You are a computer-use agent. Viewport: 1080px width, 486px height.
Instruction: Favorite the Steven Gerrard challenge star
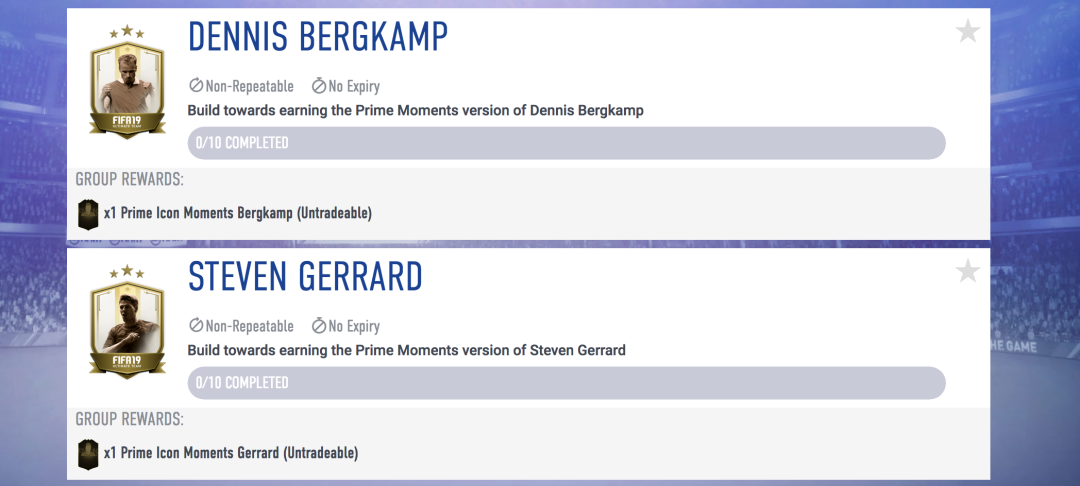968,271
